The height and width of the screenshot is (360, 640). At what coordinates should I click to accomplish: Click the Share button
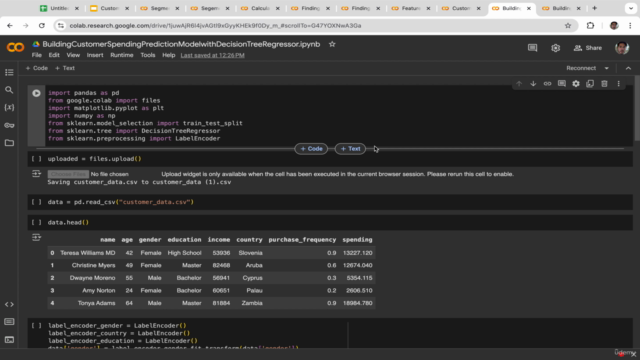point(588,48)
